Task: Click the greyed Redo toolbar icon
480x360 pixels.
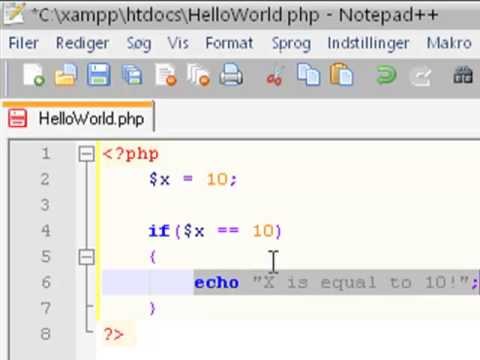Action: pos(421,76)
